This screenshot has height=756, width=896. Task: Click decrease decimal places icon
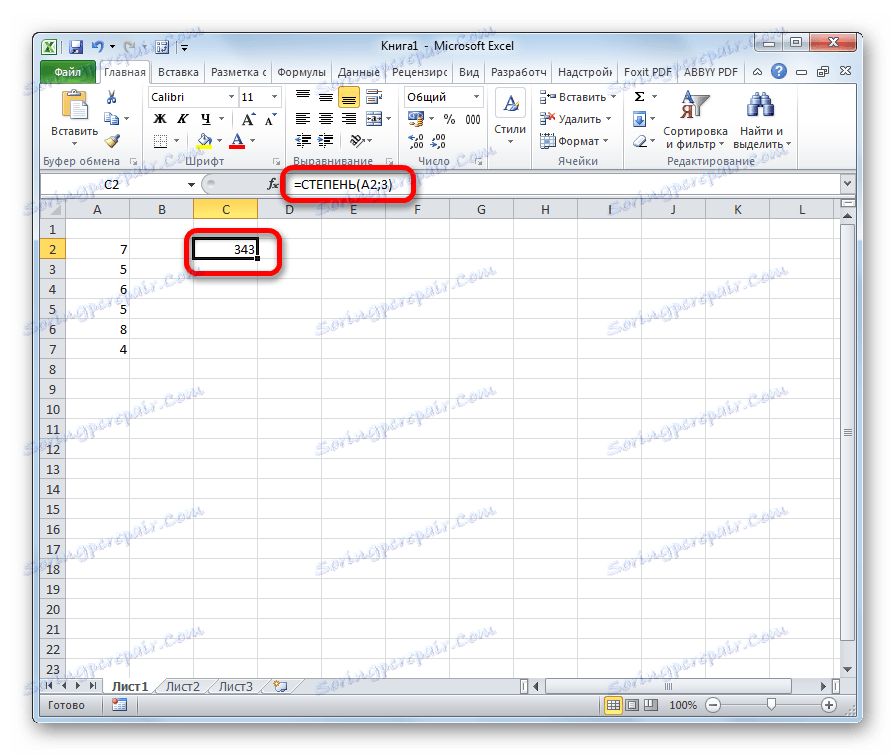point(438,141)
